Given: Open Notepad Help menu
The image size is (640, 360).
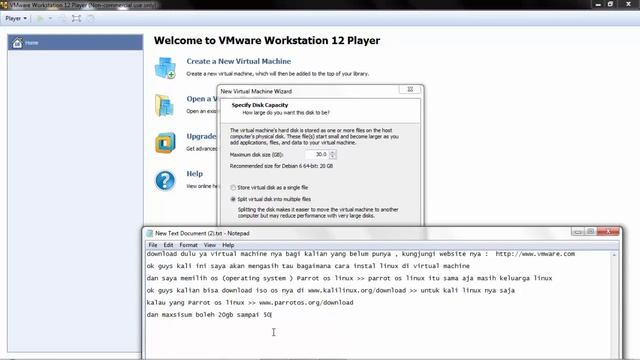Looking at the screenshot, I should pos(228,245).
